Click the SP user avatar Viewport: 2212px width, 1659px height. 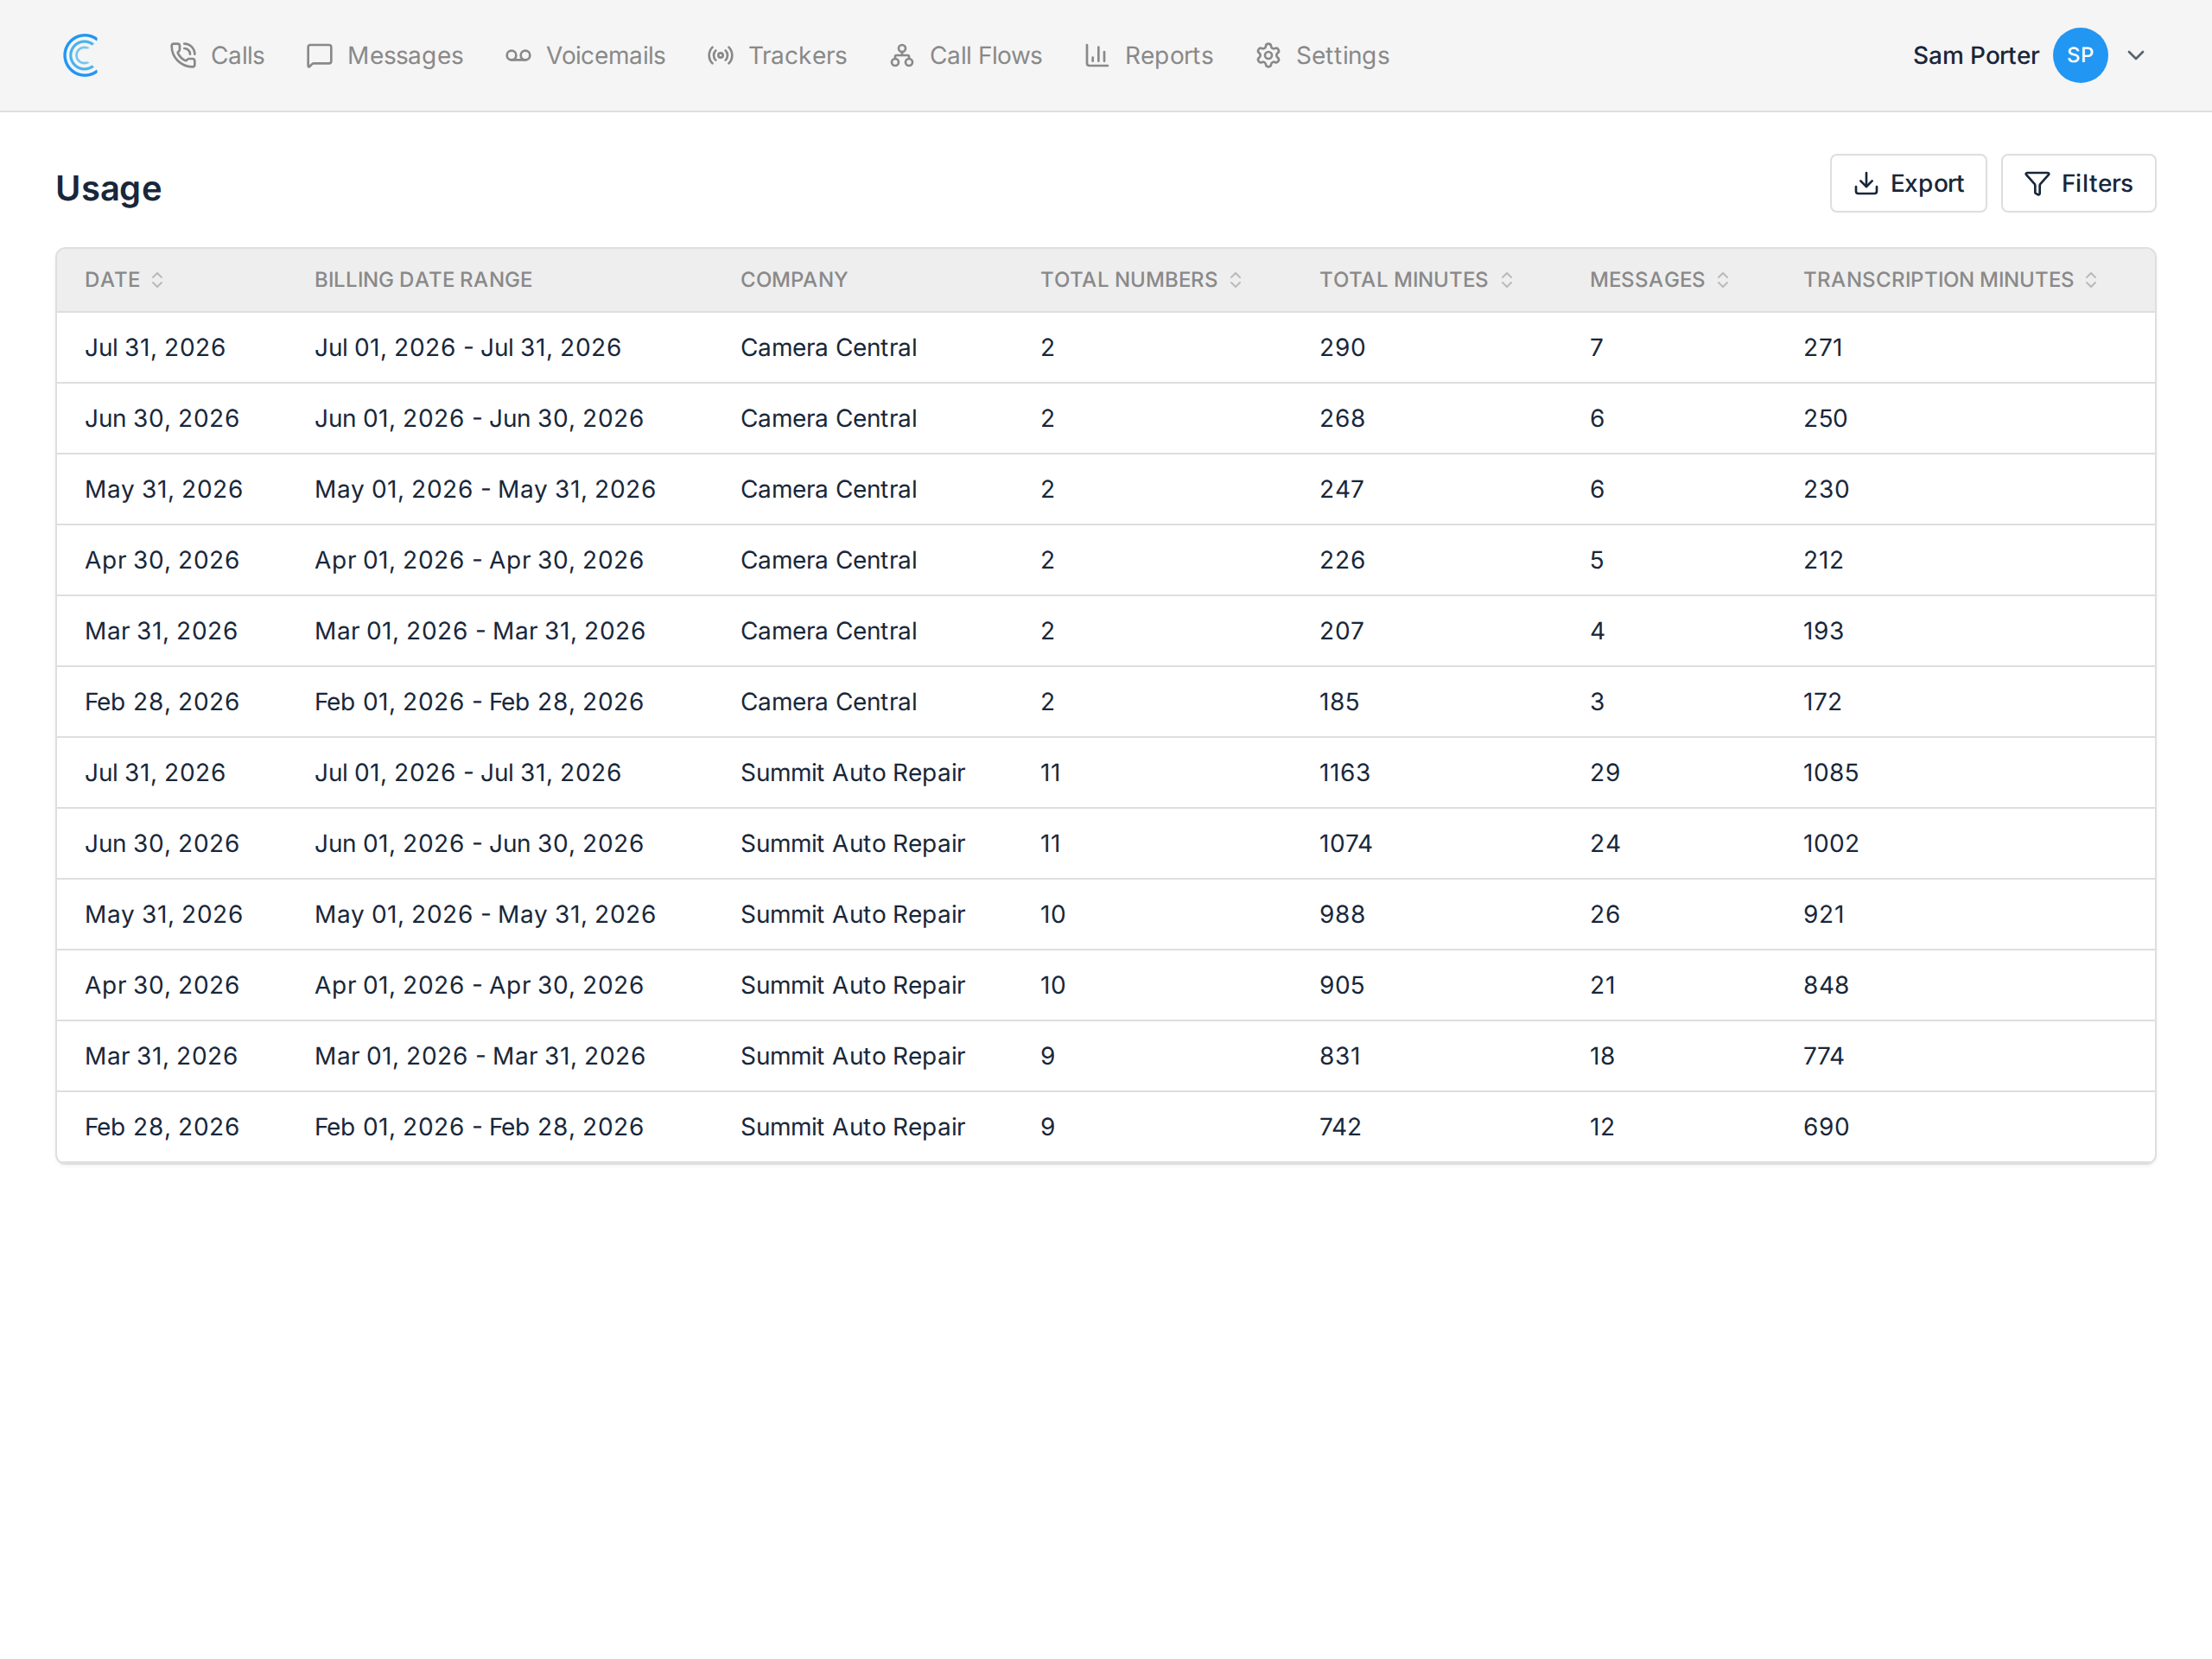[x=2080, y=55]
